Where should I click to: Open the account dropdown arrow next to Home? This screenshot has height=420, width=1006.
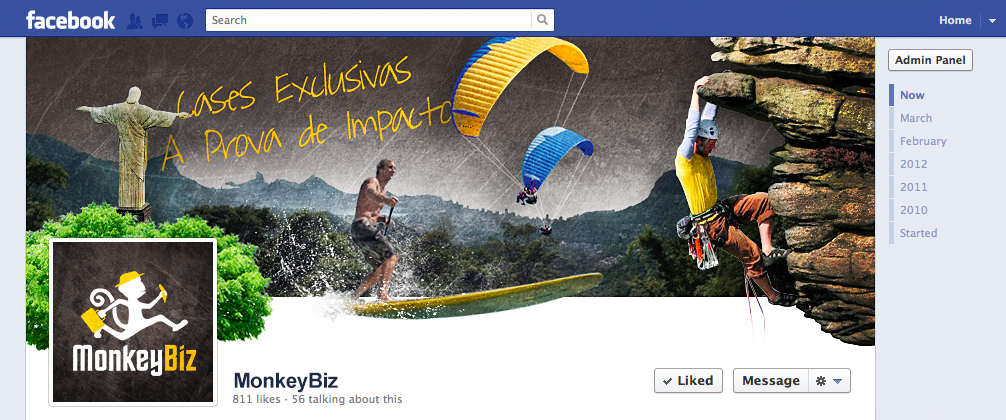pyautogui.click(x=993, y=21)
